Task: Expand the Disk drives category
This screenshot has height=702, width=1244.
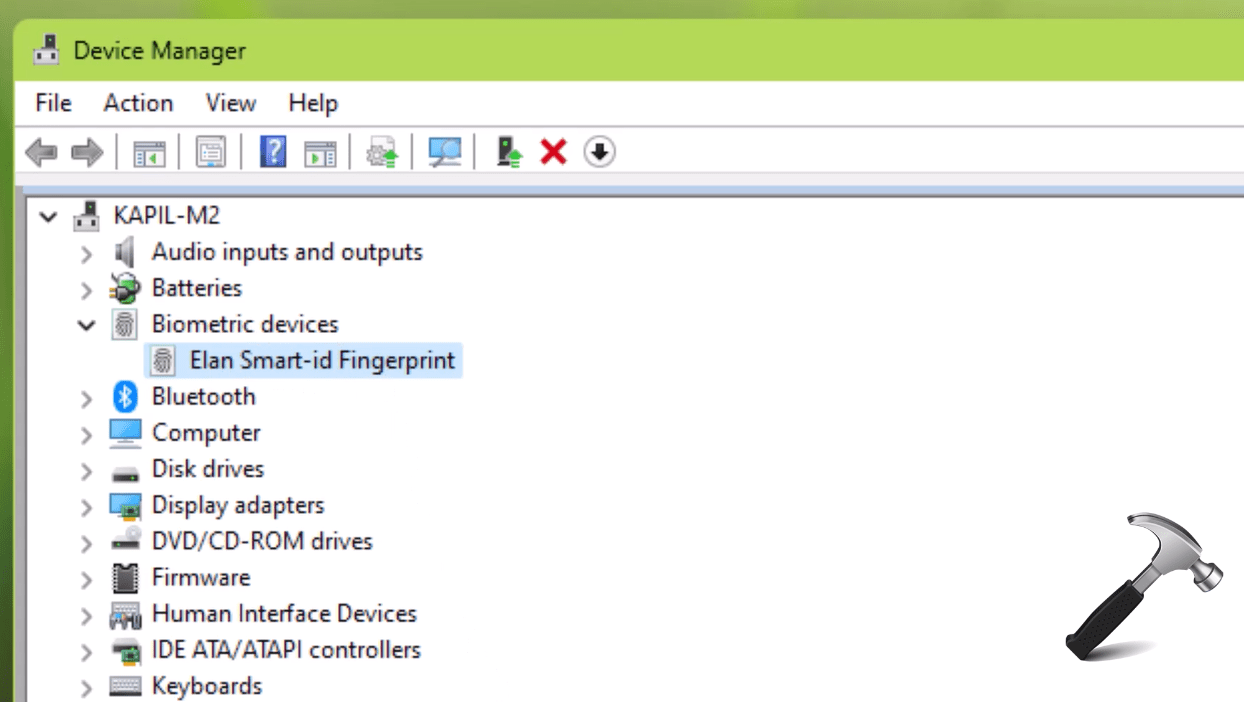Action: pos(85,469)
